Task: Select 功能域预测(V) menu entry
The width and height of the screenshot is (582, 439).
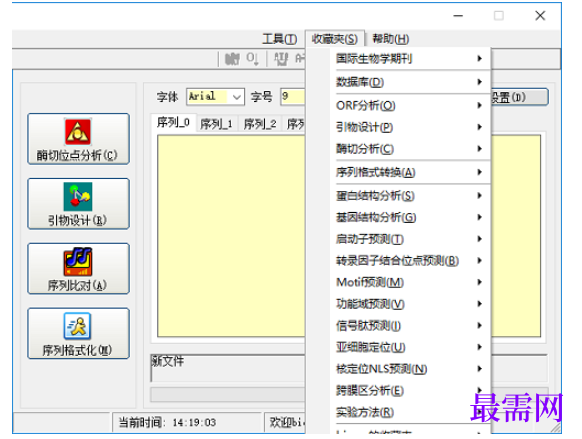Action: (410, 304)
